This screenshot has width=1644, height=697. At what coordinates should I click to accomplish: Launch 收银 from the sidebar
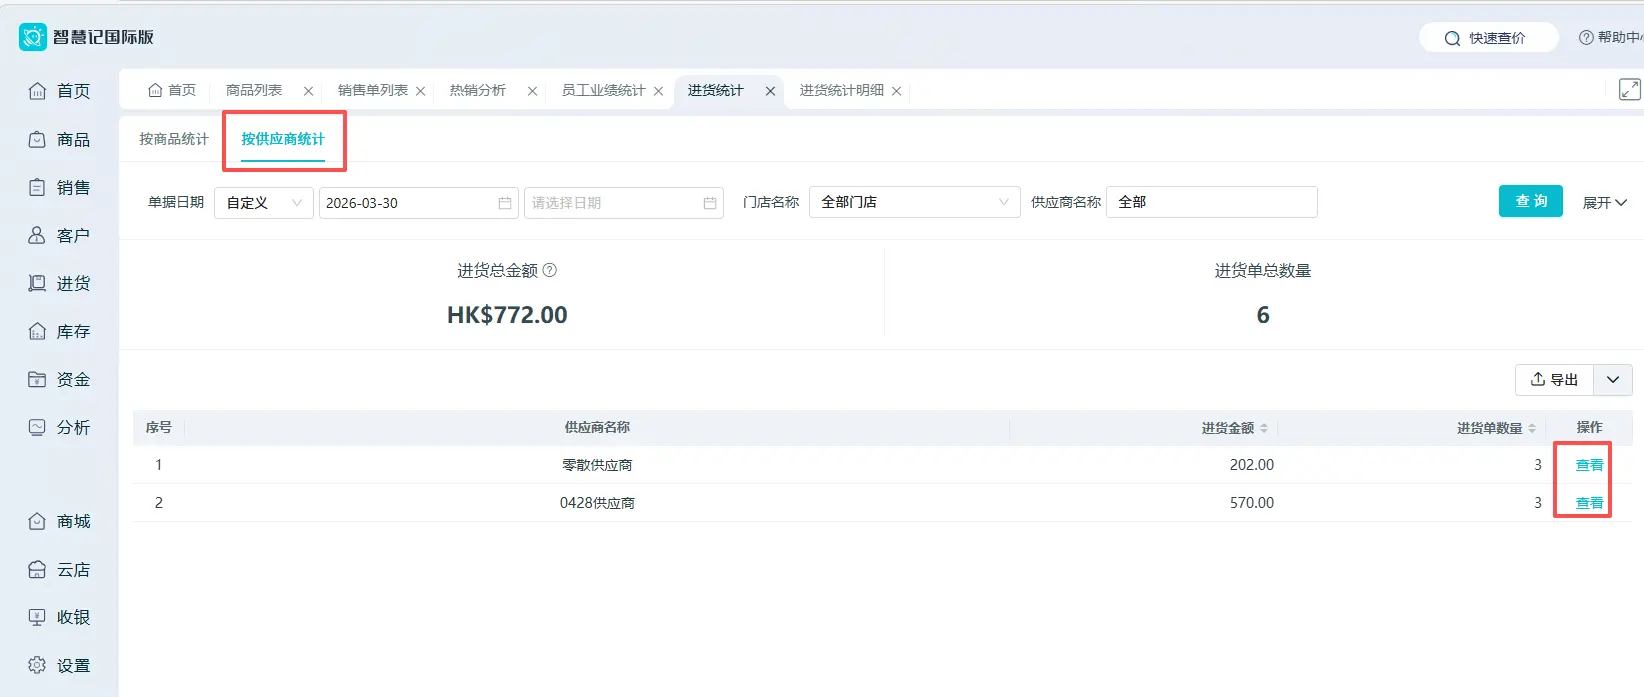click(x=59, y=617)
